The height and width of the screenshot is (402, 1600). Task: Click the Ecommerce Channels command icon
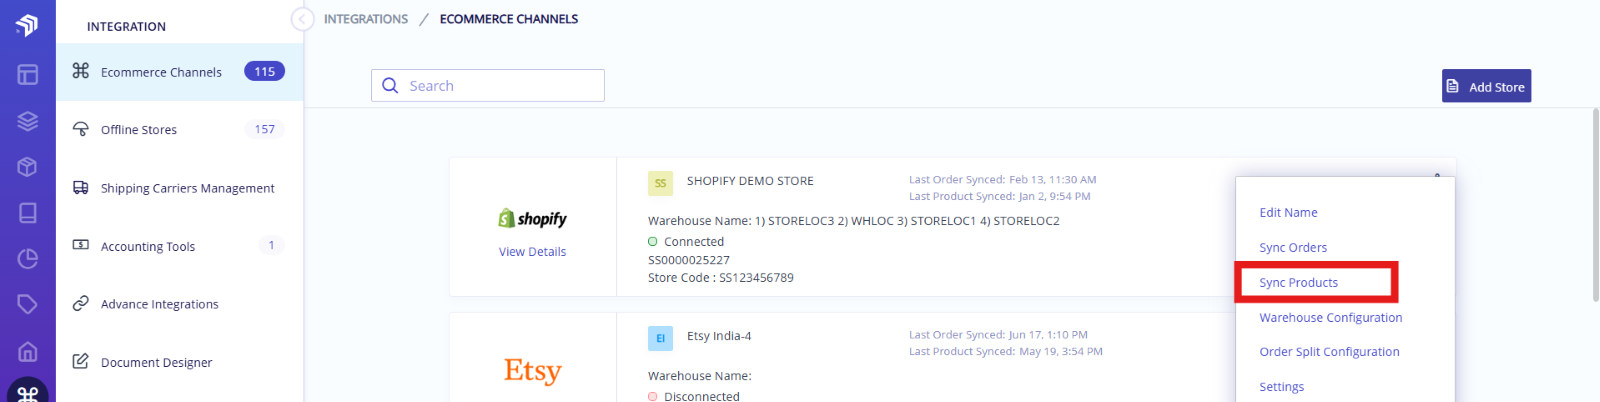81,71
